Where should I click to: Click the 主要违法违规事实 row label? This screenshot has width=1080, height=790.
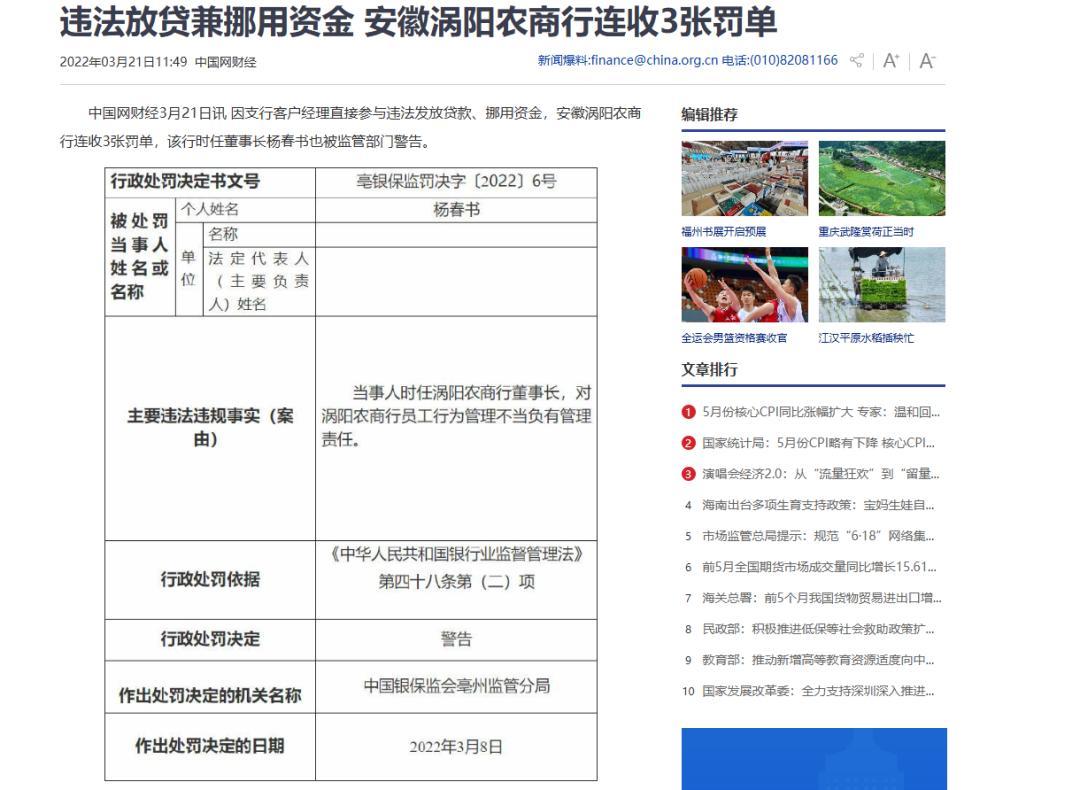[210, 427]
